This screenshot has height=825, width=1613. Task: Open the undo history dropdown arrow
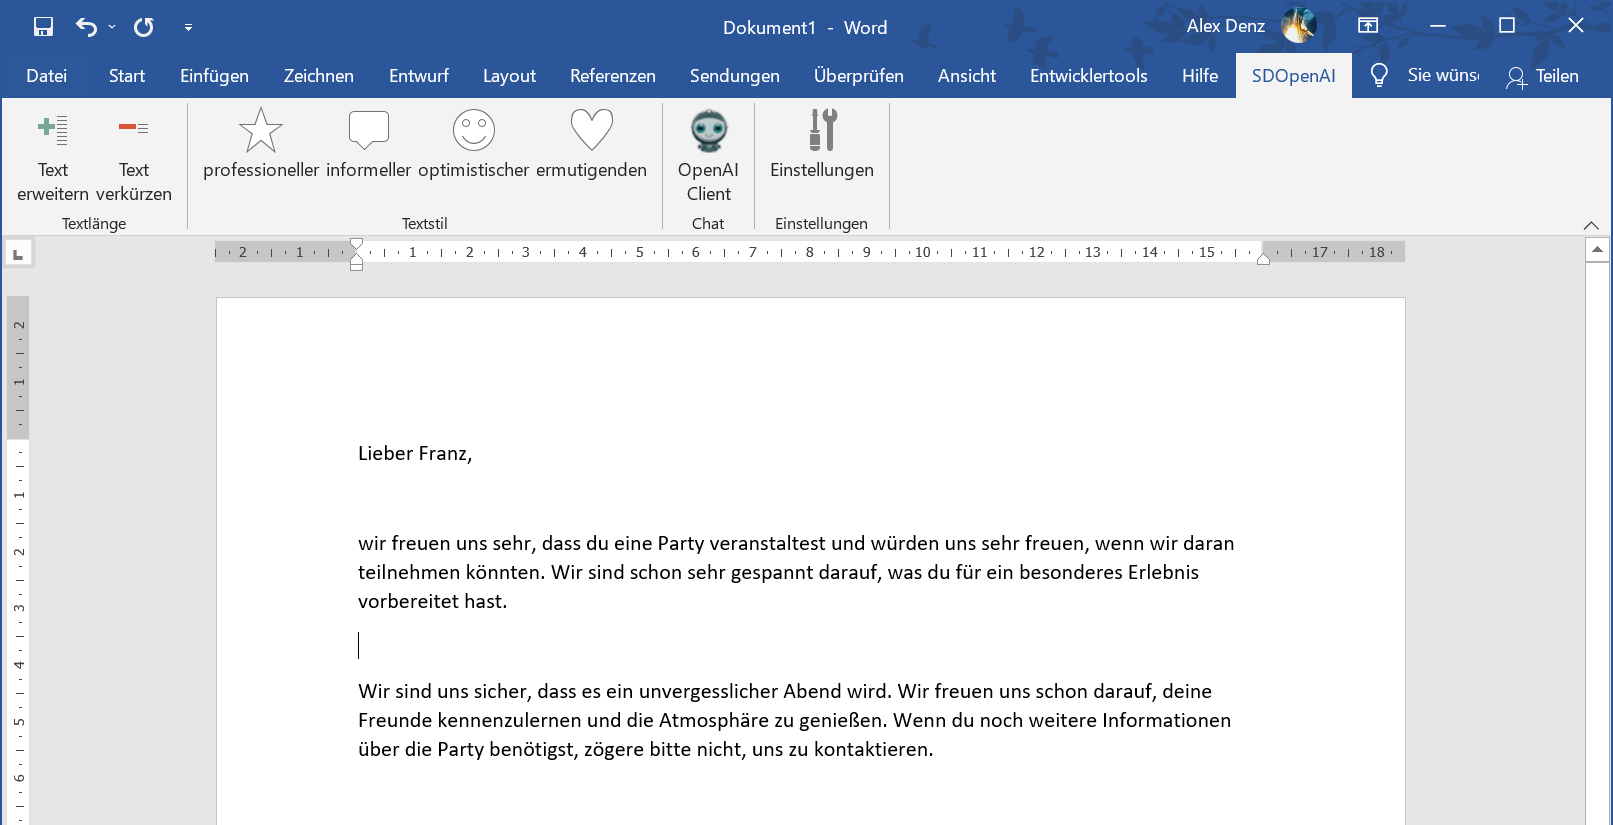(112, 27)
